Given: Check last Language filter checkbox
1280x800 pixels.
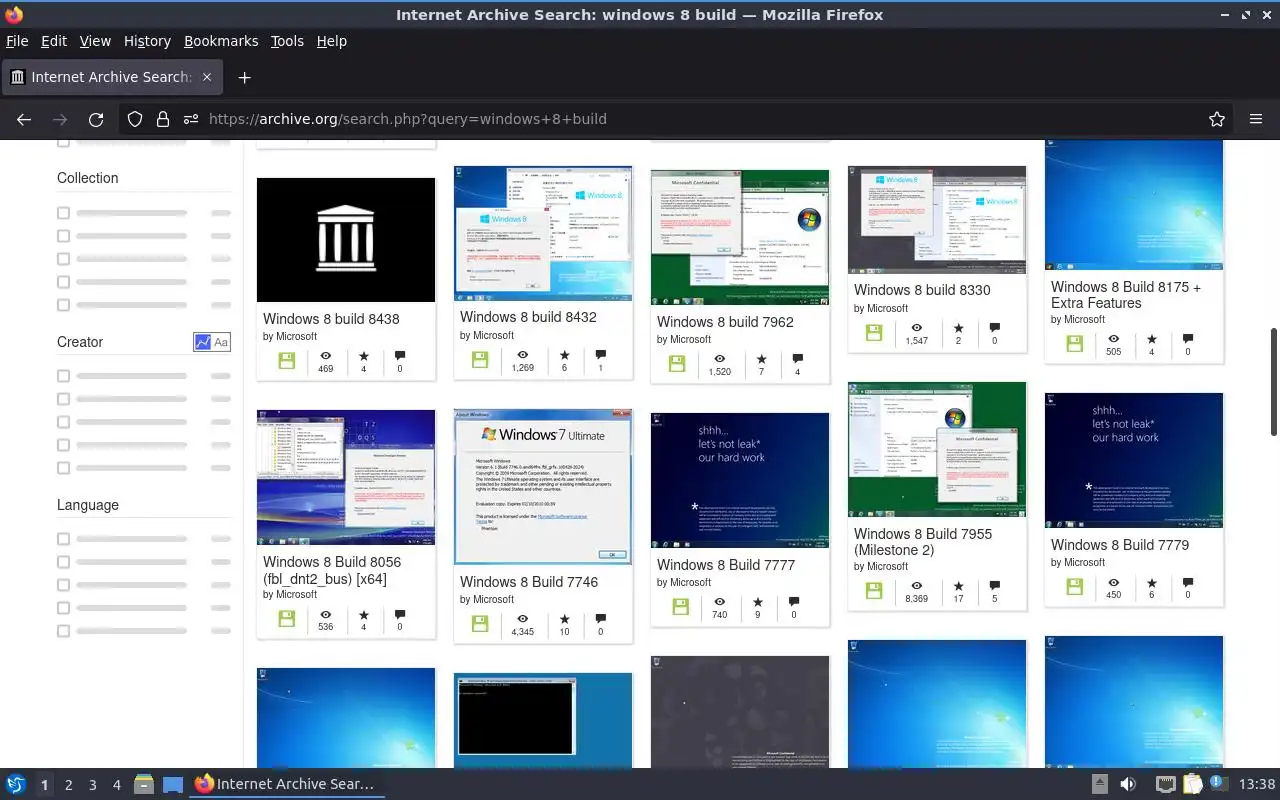Looking at the screenshot, I should point(63,631).
